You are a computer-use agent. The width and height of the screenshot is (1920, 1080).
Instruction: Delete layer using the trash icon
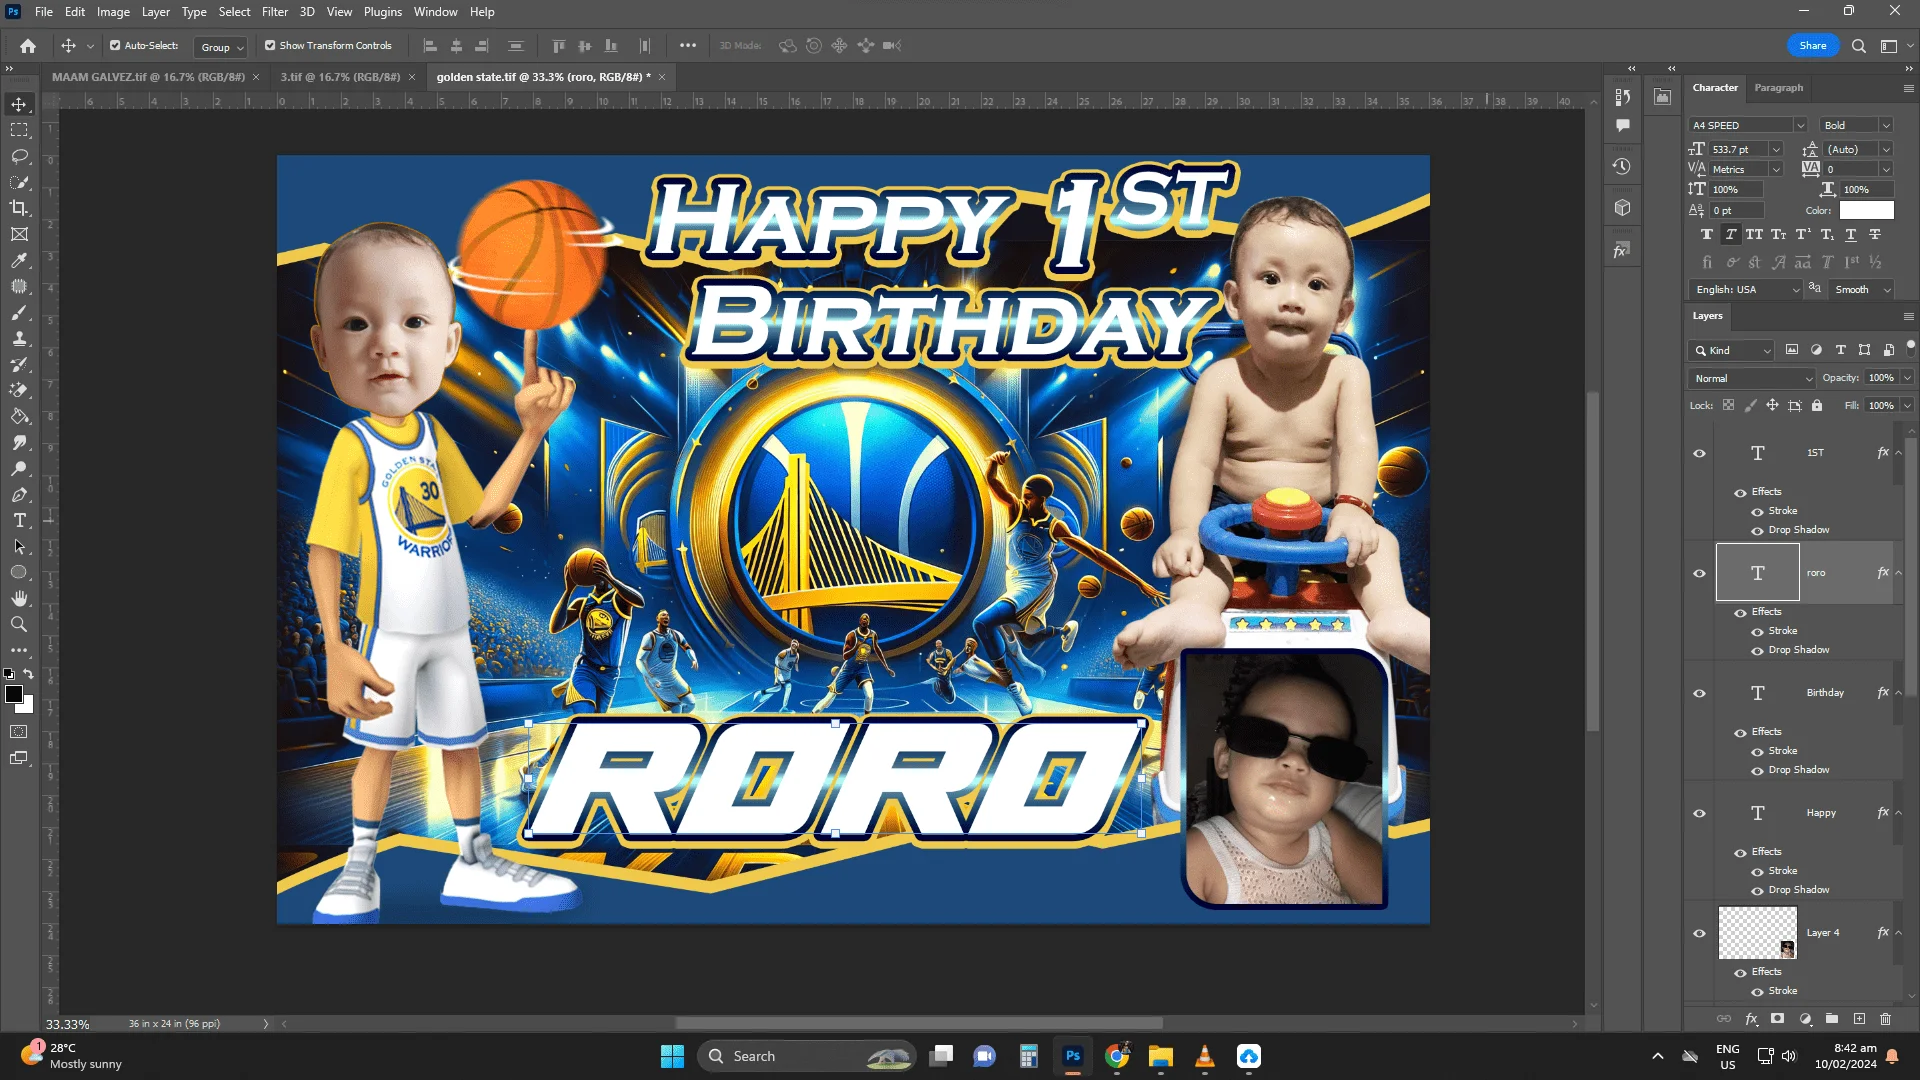(x=1886, y=1019)
